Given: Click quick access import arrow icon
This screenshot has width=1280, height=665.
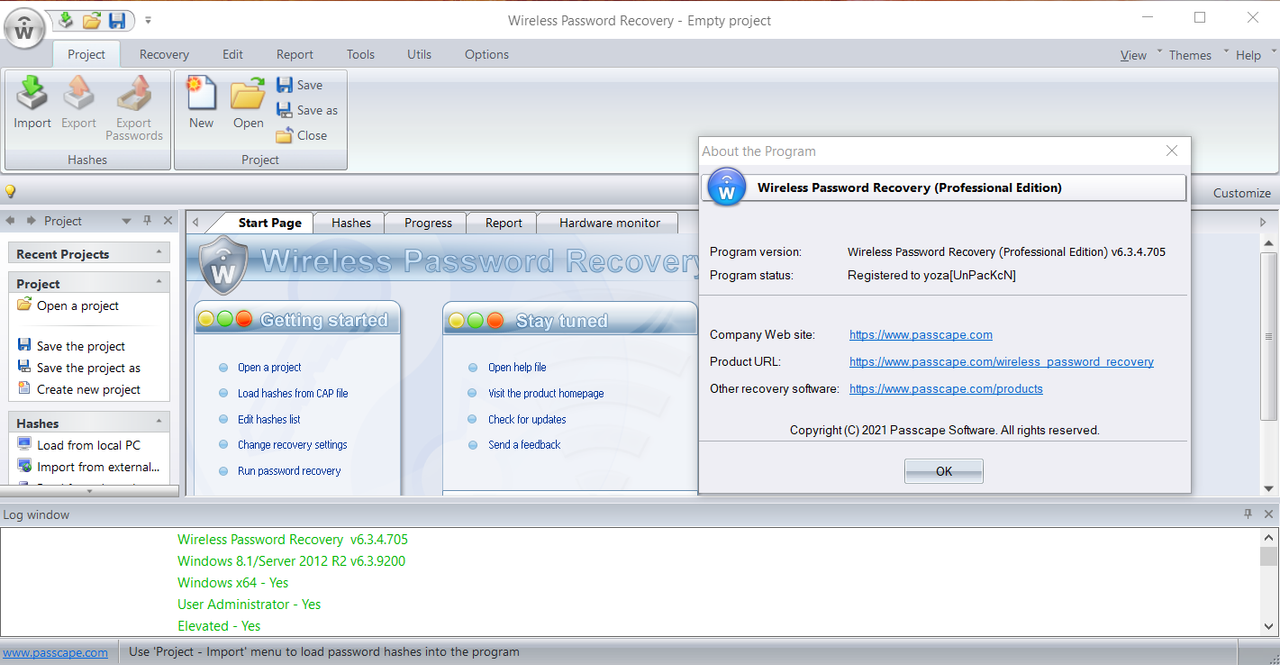Looking at the screenshot, I should [66, 20].
